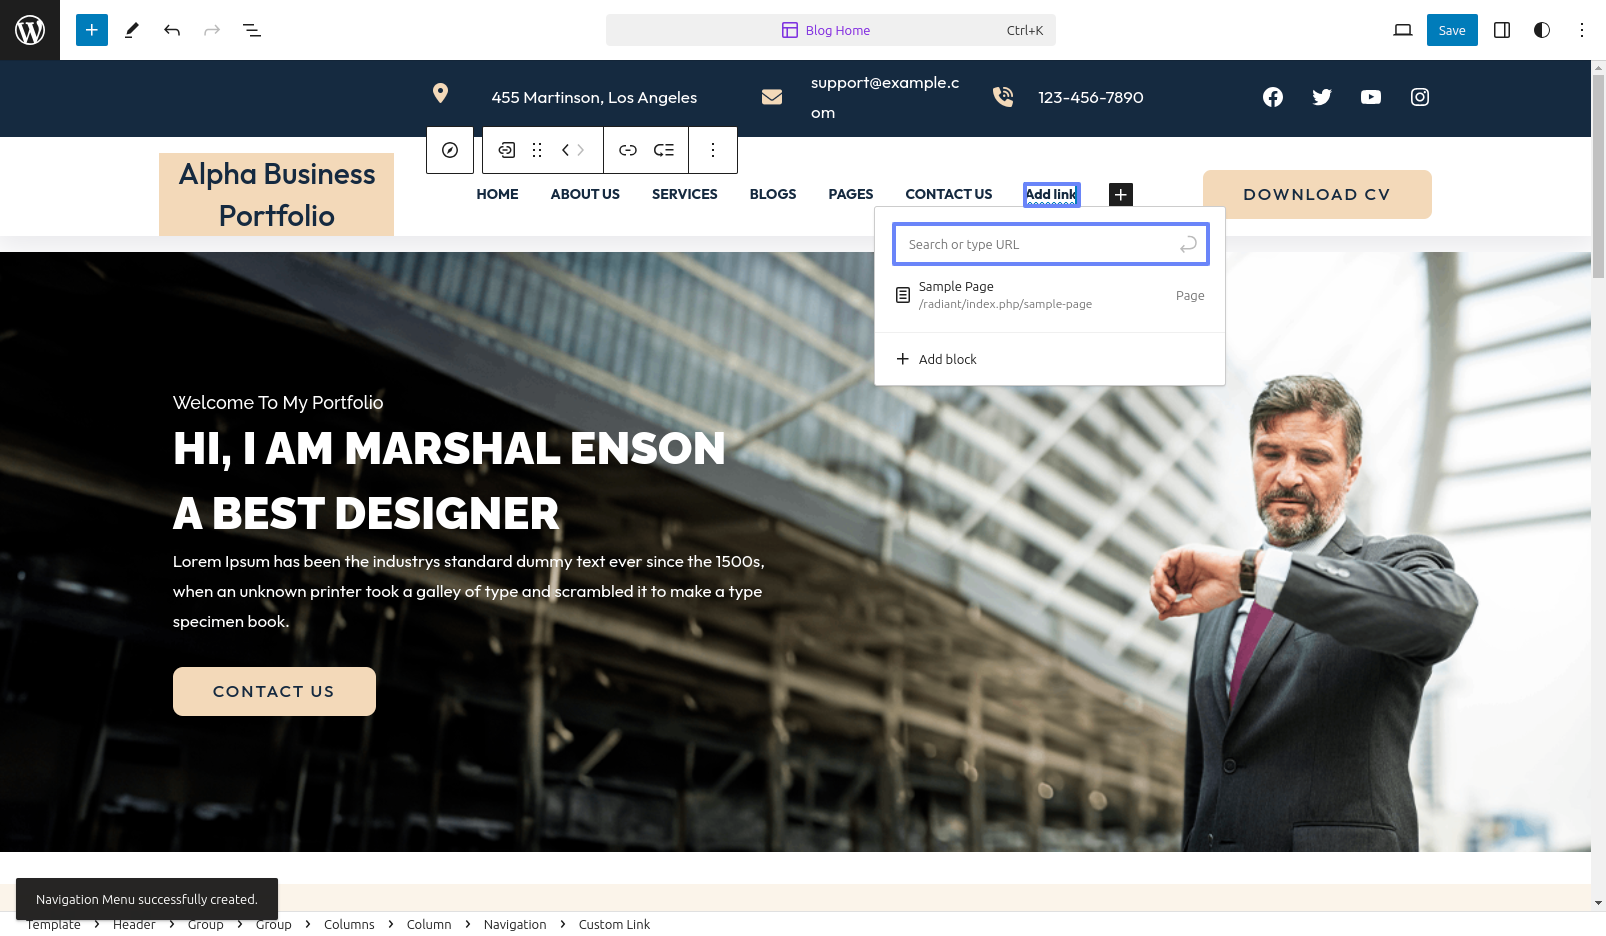Undo the last change
The height and width of the screenshot is (936, 1606).
pyautogui.click(x=172, y=30)
